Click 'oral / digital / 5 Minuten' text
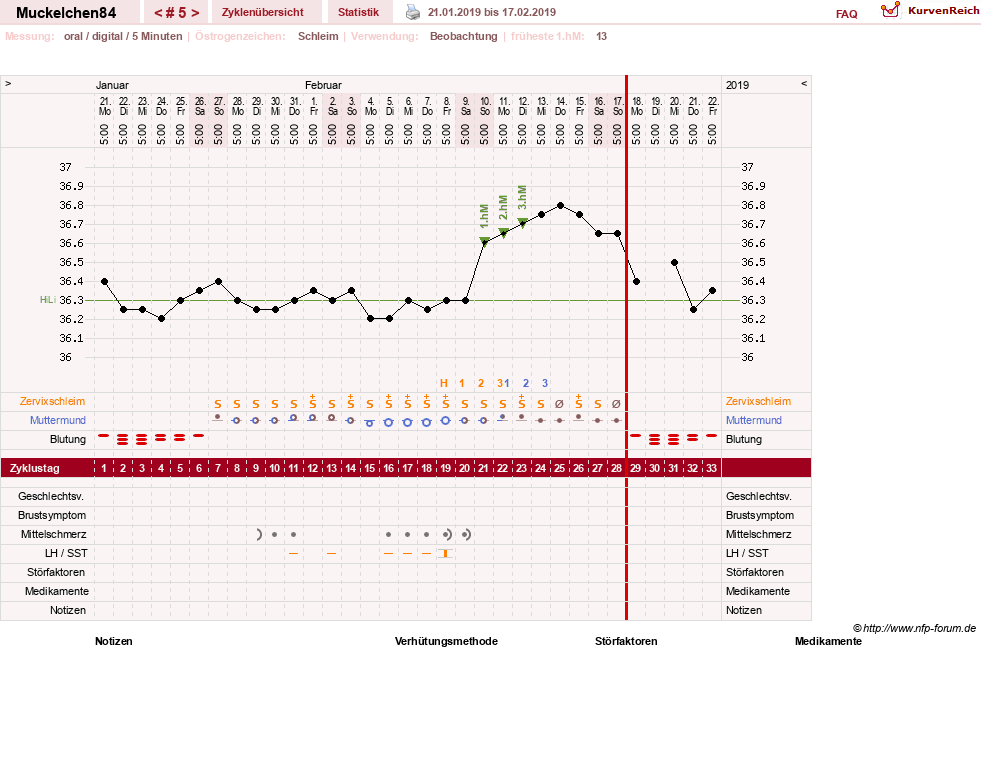The height and width of the screenshot is (760, 981). point(123,36)
